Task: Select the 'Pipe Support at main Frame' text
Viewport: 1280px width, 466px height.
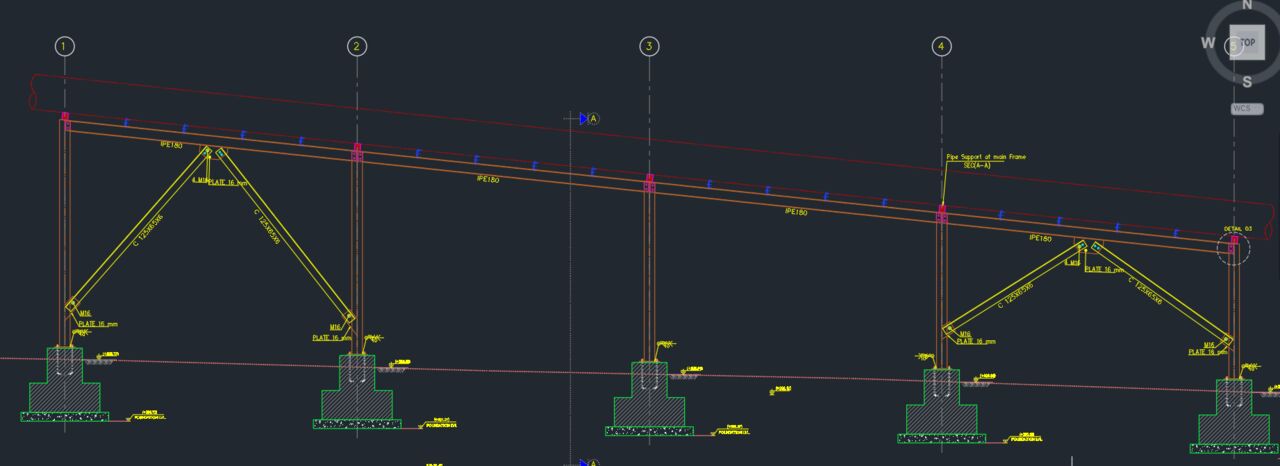Action: point(986,157)
